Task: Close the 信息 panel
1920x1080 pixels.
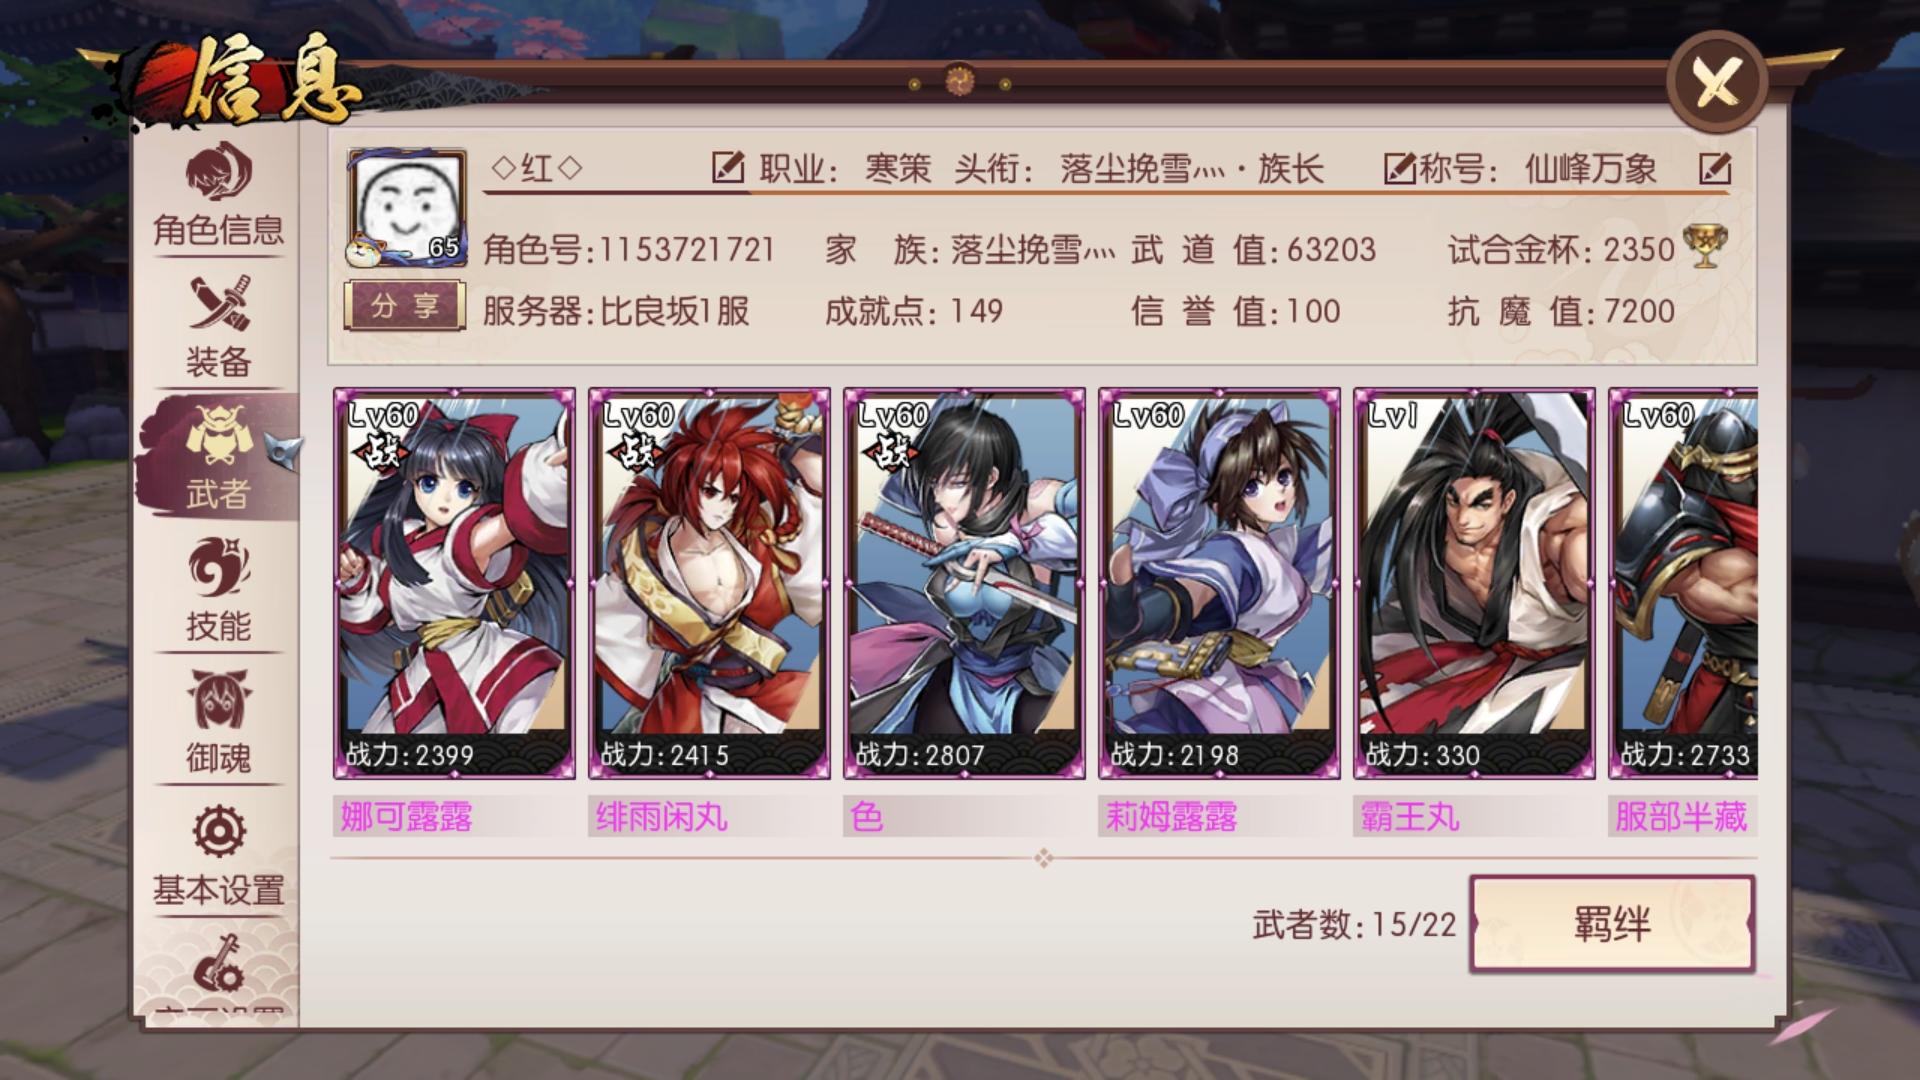Action: [1717, 83]
